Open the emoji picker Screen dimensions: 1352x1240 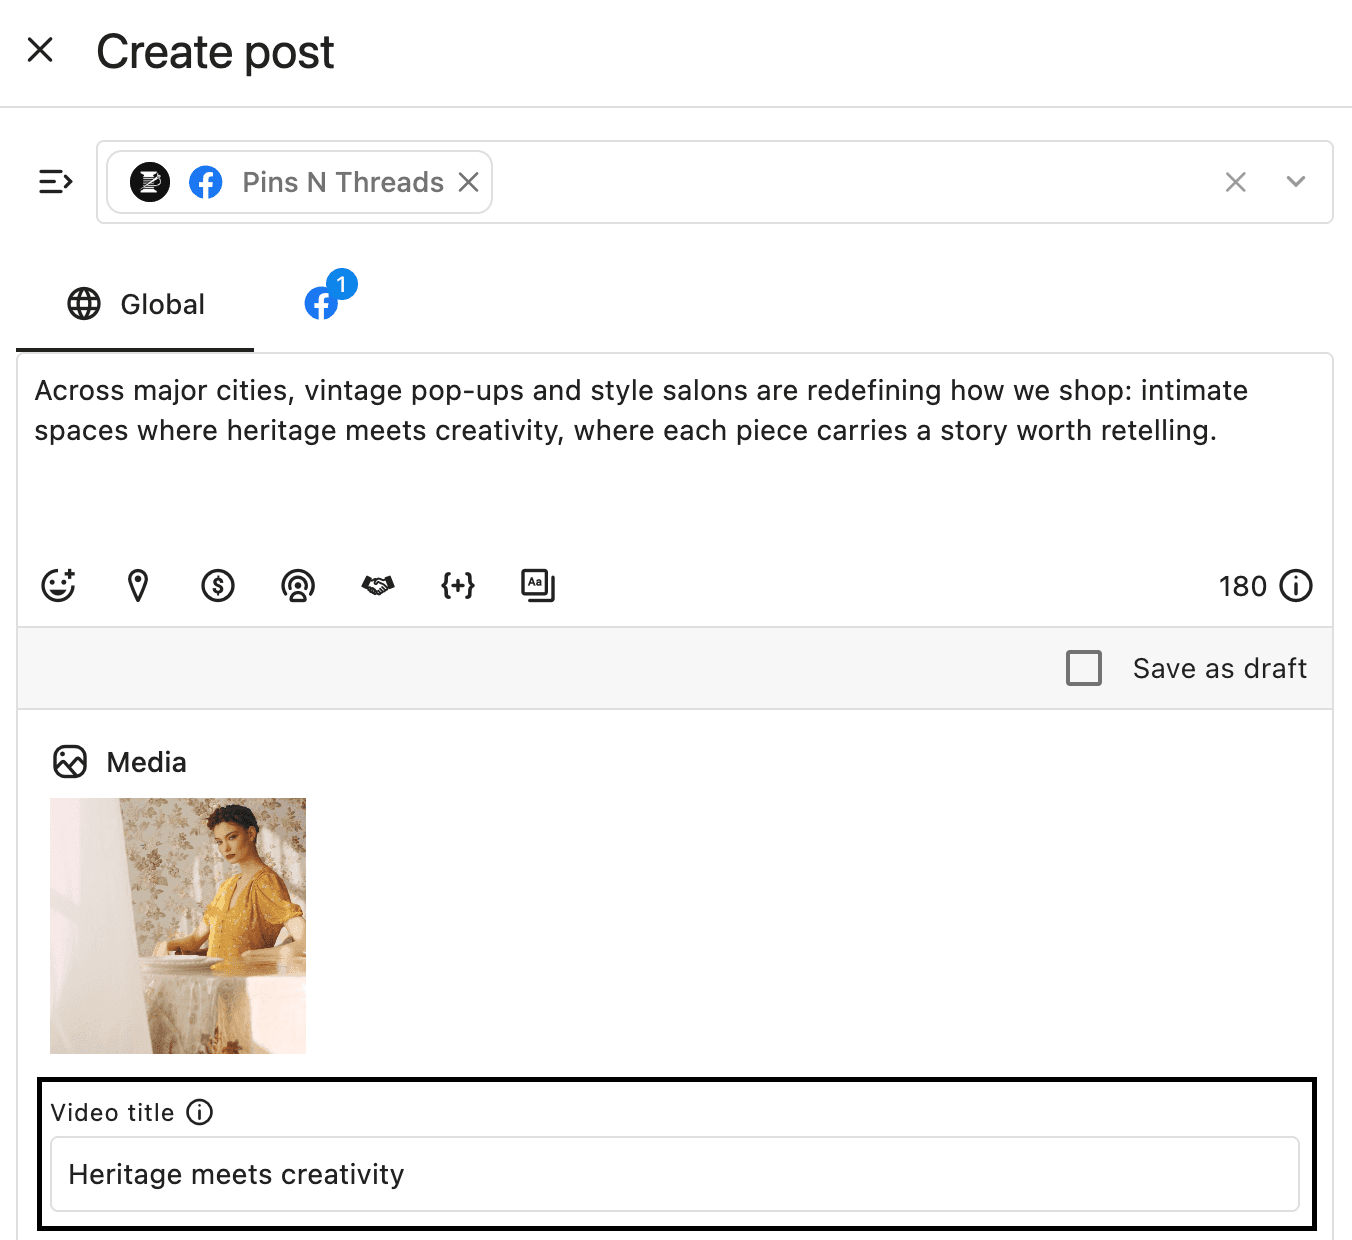coord(58,585)
